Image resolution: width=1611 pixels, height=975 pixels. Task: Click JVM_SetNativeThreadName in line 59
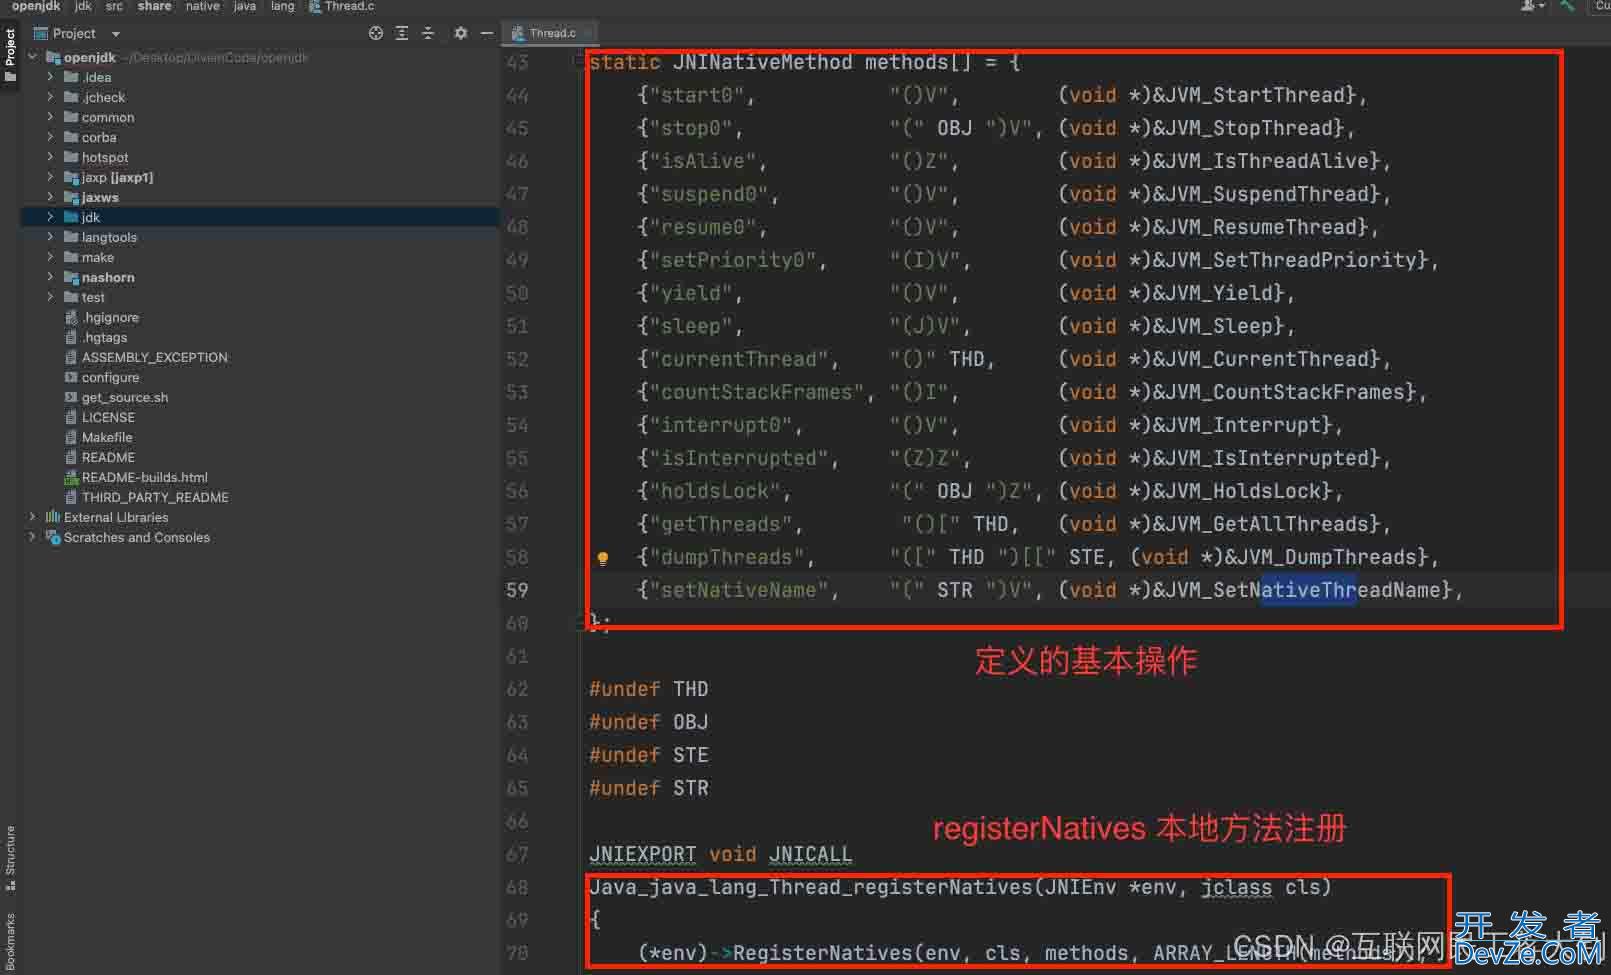coord(1303,590)
